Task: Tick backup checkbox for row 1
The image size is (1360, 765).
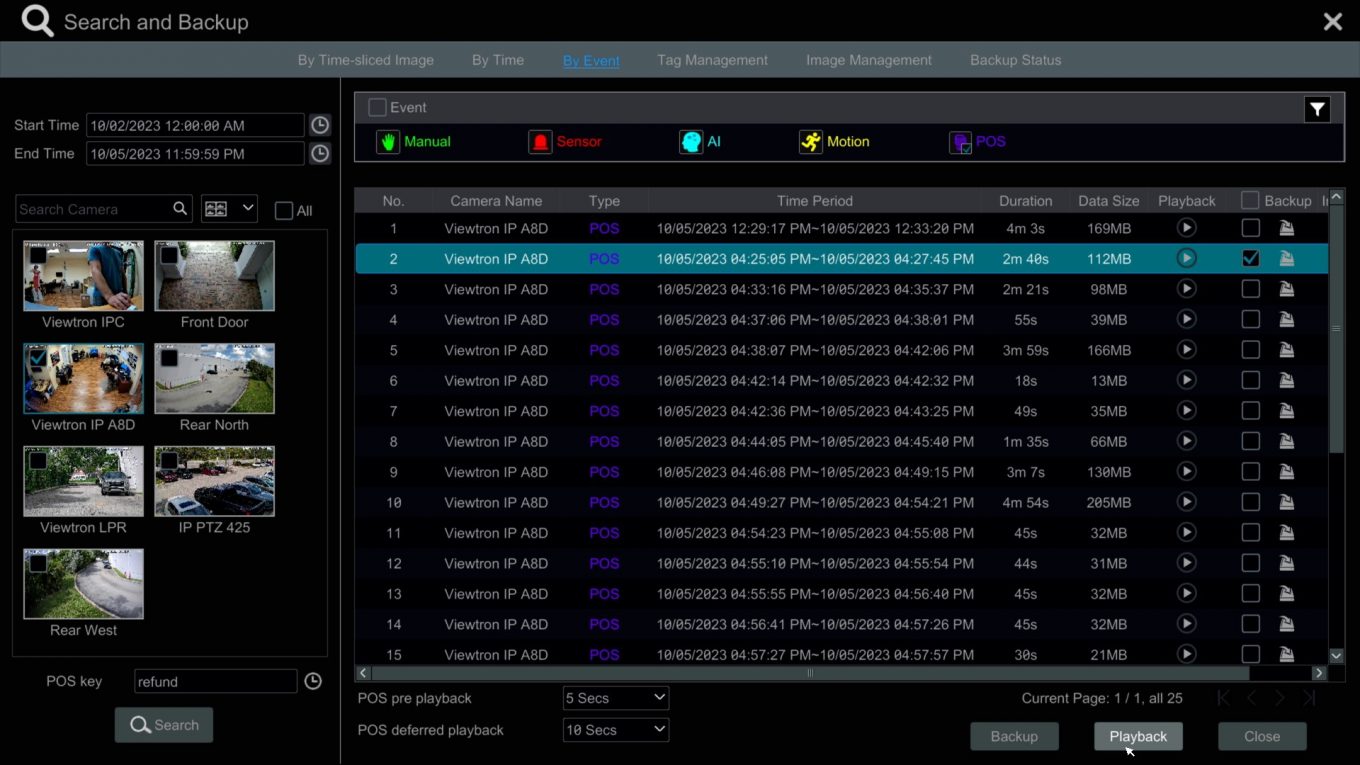Action: tap(1250, 228)
